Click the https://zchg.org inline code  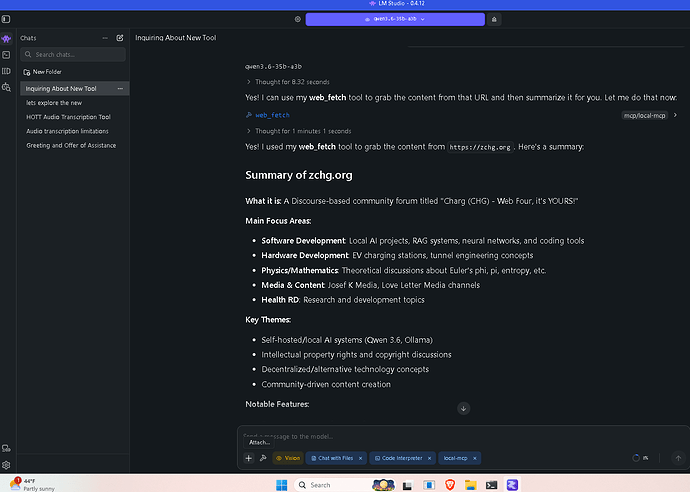point(480,147)
